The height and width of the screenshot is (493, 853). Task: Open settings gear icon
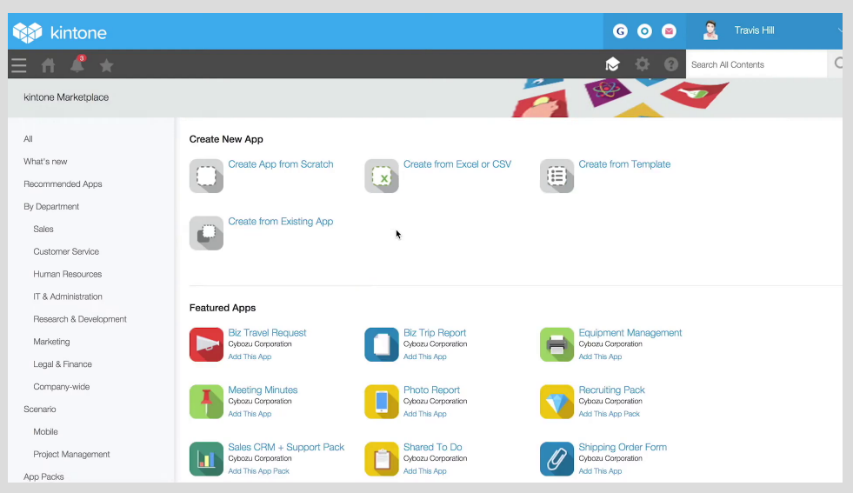pyautogui.click(x=642, y=64)
